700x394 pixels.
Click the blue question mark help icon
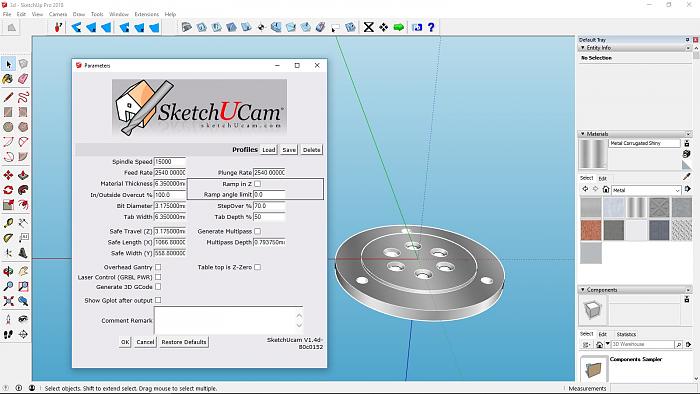point(431,27)
